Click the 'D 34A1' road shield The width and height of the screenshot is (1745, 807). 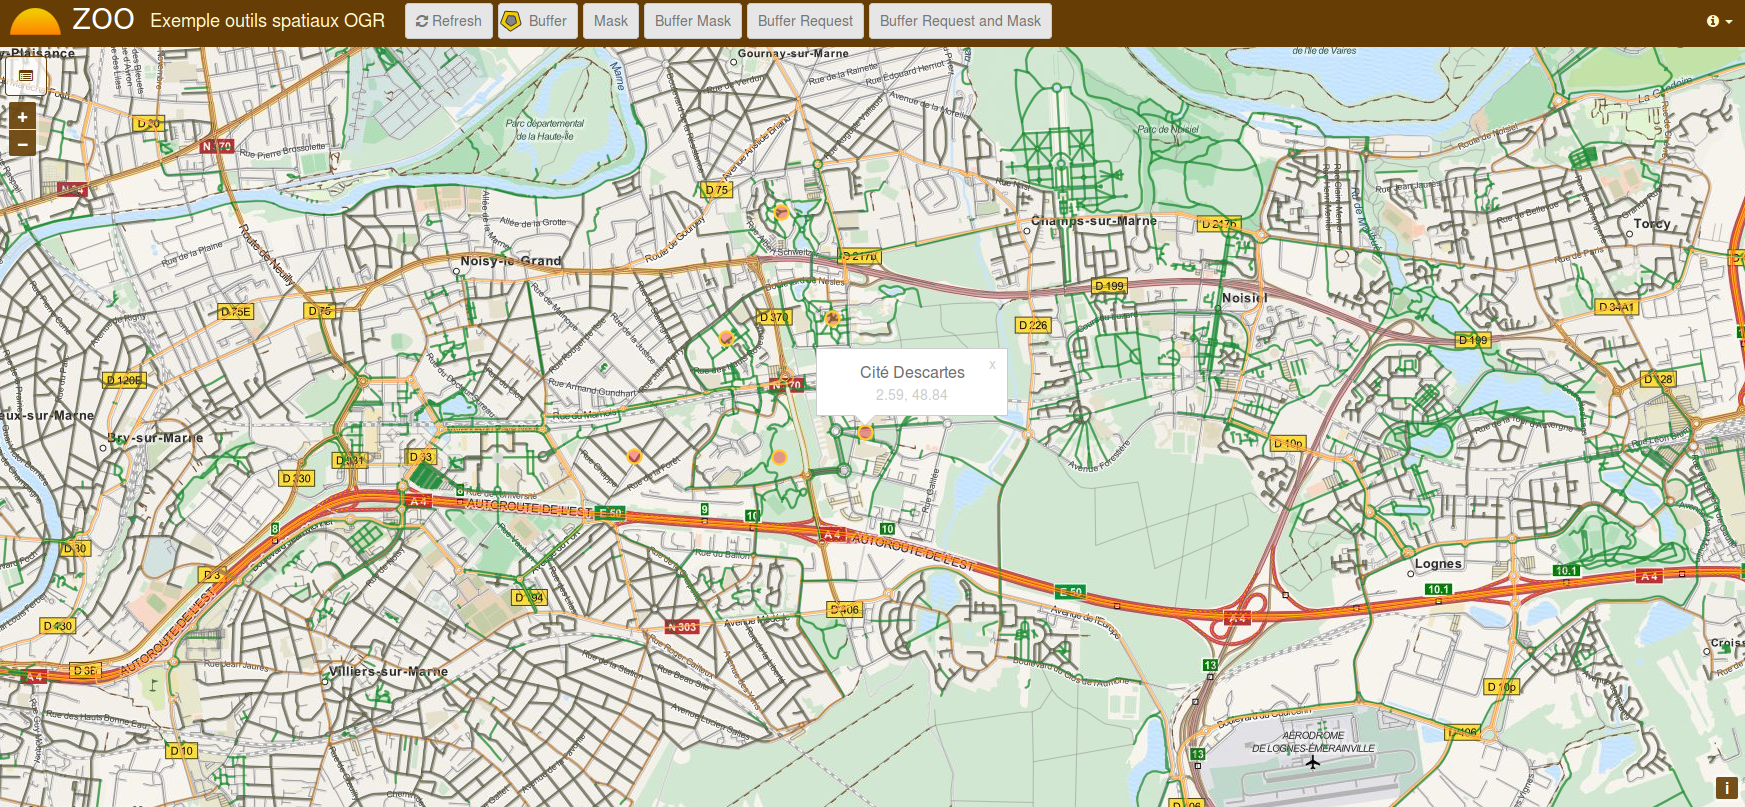coord(1616,307)
